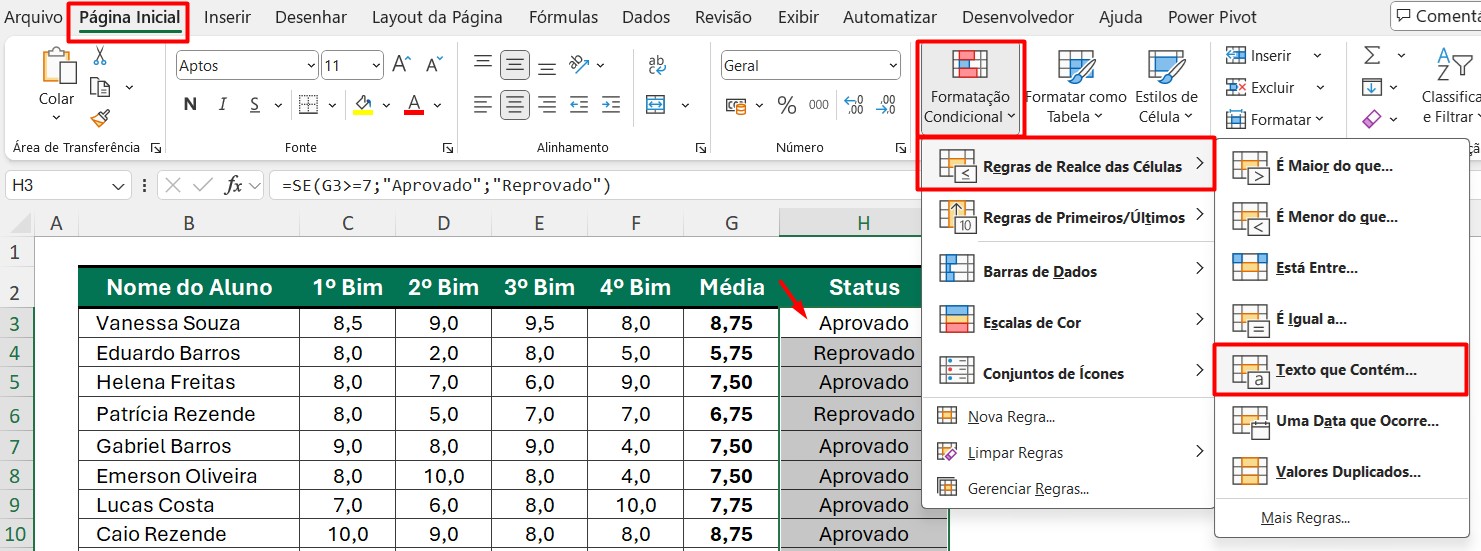This screenshot has width=1481, height=551.
Task: Click the increase indent icon
Action: point(612,104)
